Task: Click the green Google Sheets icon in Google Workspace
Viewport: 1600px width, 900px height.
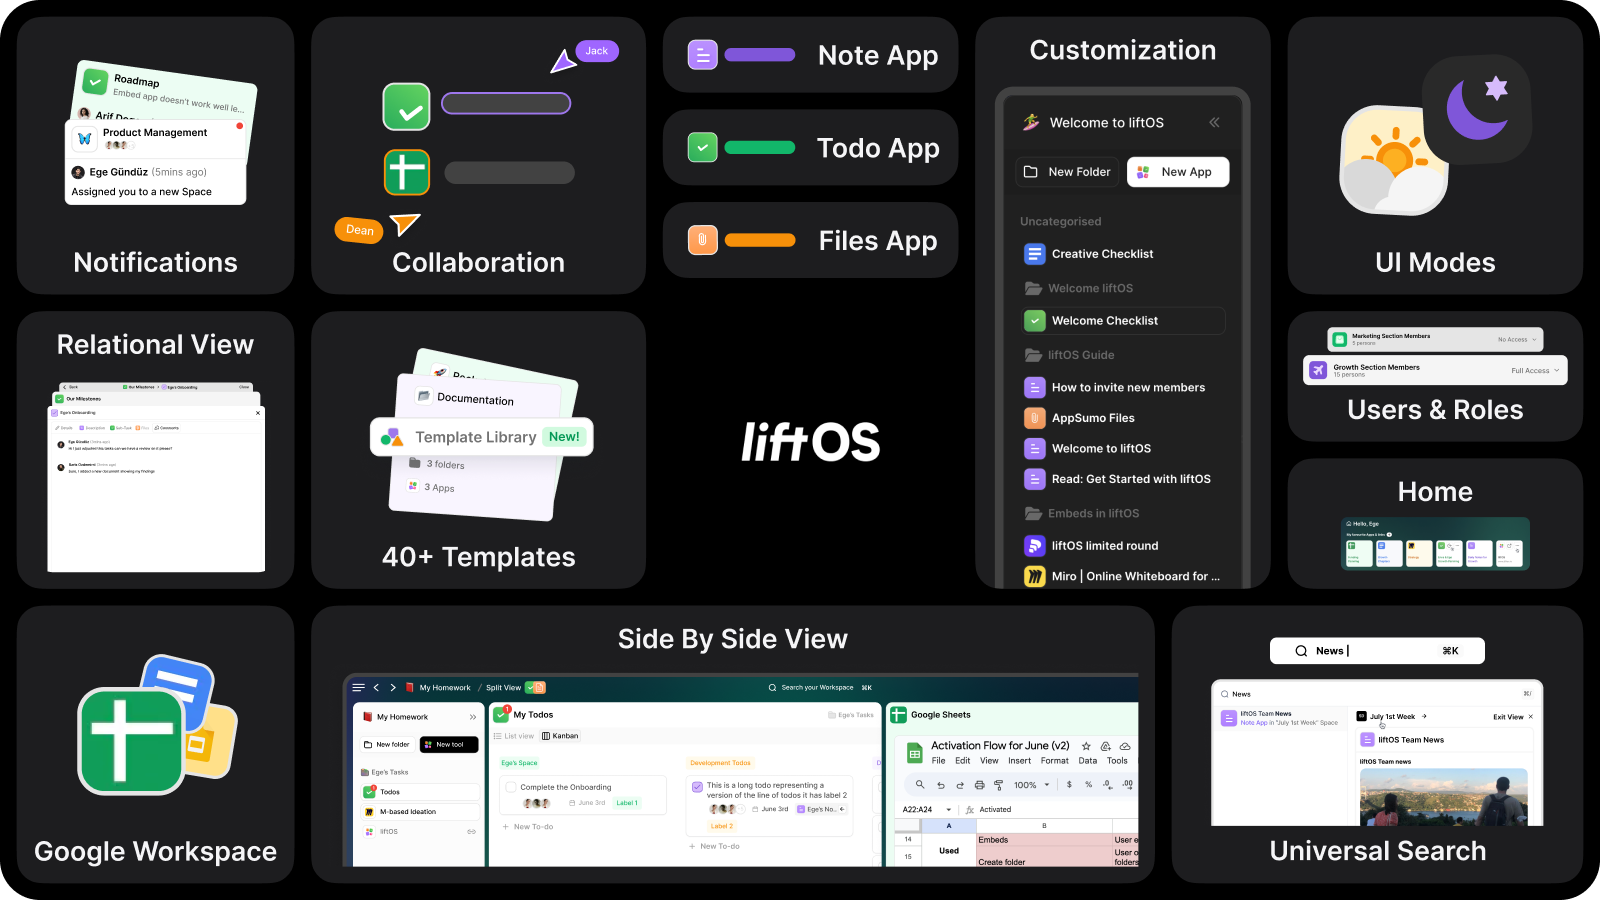Action: pos(131,741)
